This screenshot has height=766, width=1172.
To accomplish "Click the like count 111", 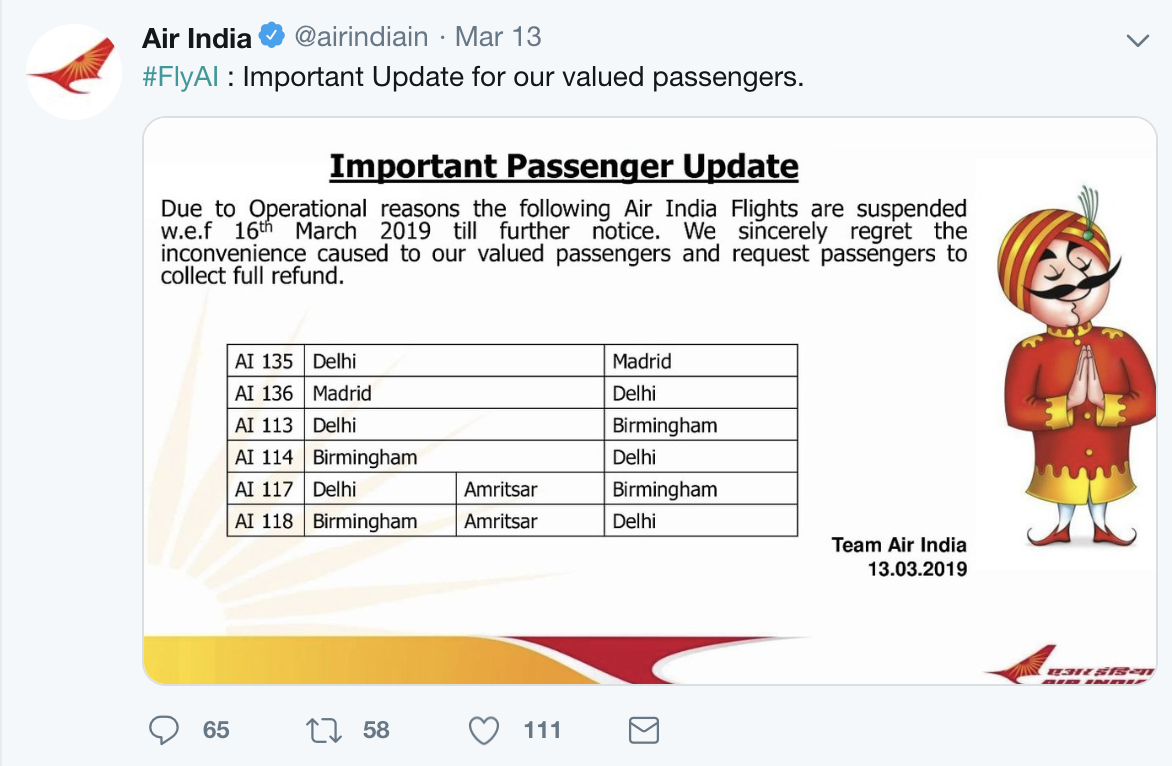I will click(542, 731).
